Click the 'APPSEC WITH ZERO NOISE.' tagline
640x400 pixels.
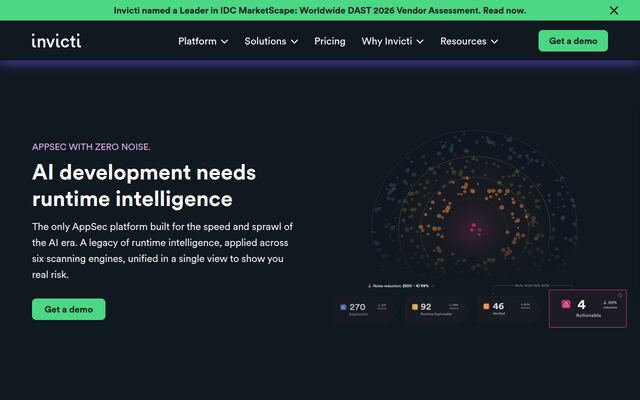pyautogui.click(x=91, y=147)
